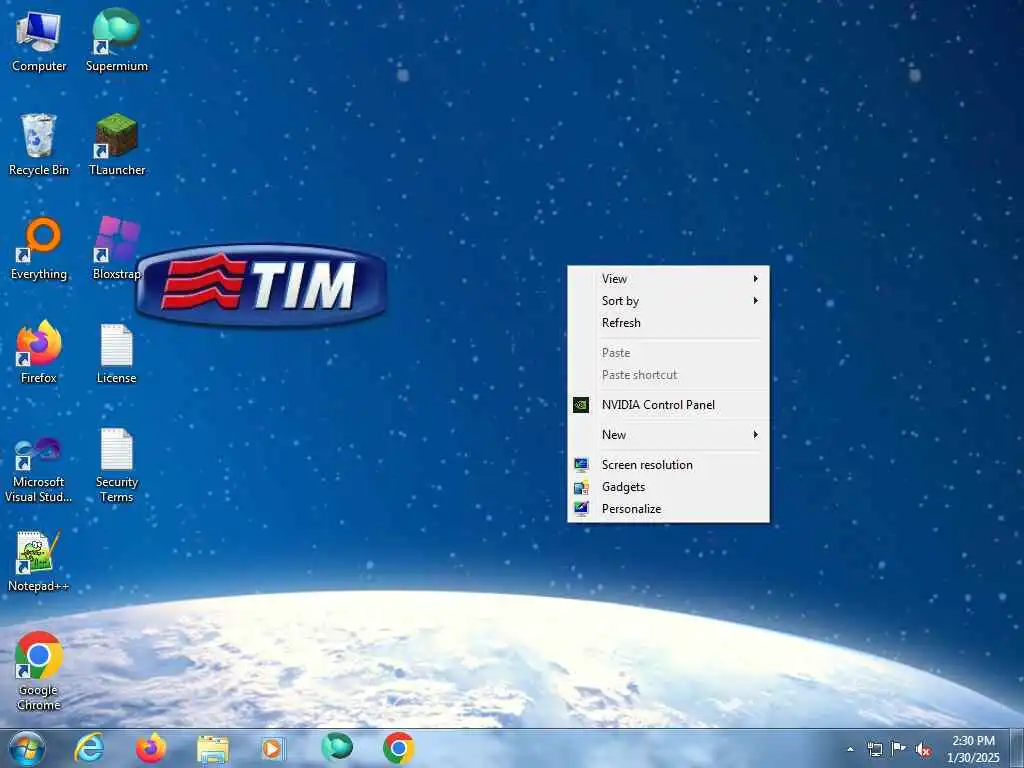Choose Personalize in the context menu
This screenshot has width=1024, height=768.
tap(668, 509)
